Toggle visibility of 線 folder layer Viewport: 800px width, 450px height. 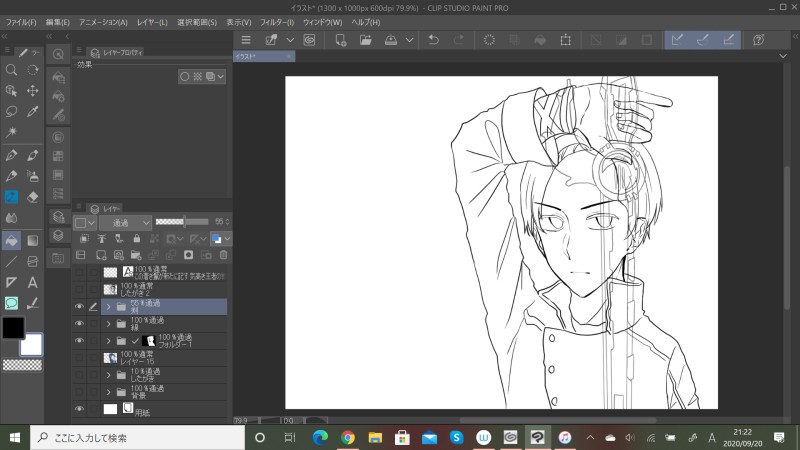tap(80, 324)
